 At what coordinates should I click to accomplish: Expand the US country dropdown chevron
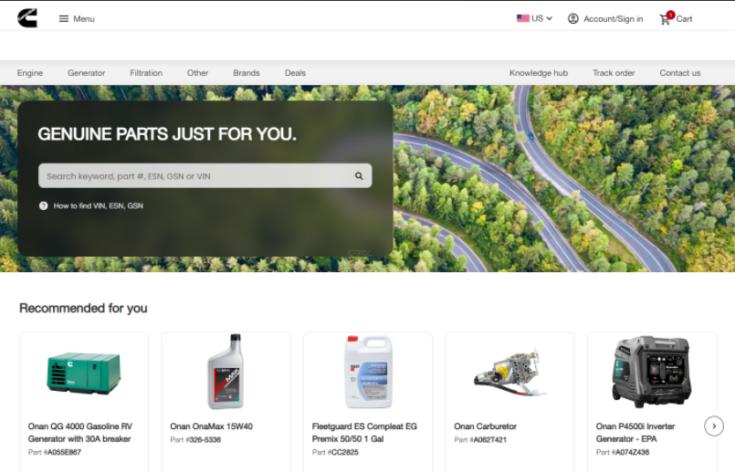click(549, 19)
